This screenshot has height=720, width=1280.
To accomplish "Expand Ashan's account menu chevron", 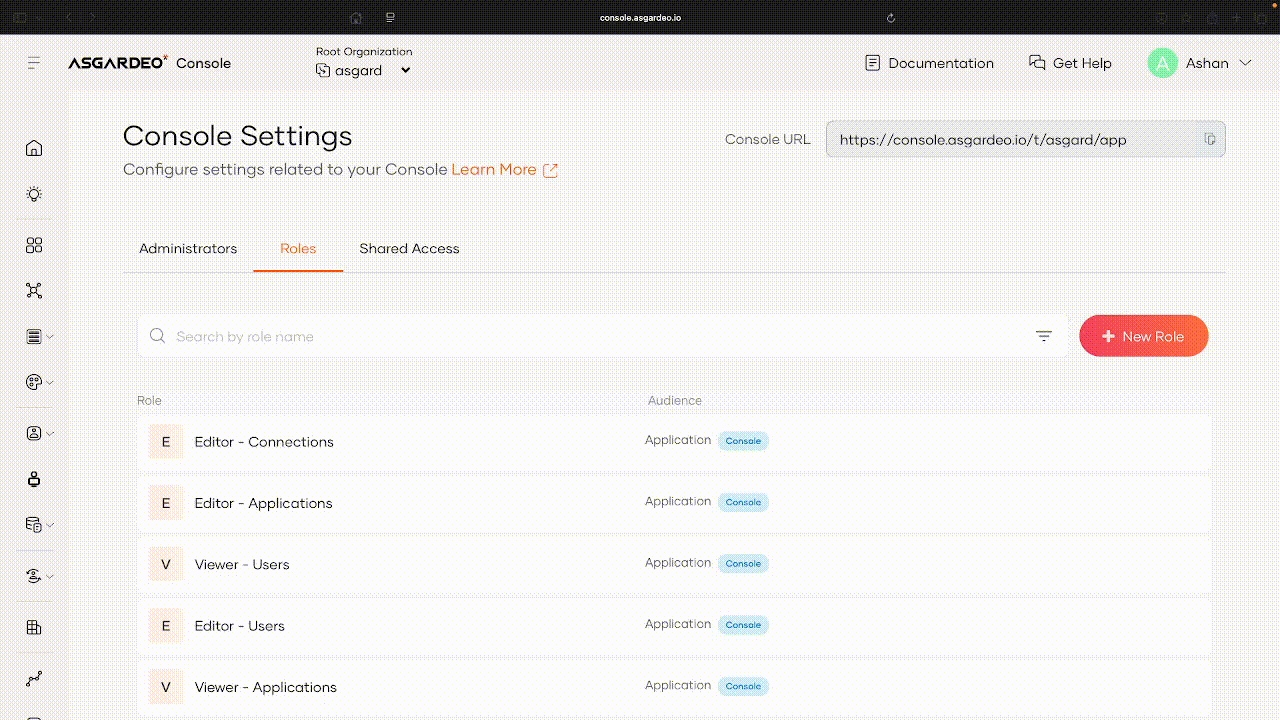I will 1246,62.
